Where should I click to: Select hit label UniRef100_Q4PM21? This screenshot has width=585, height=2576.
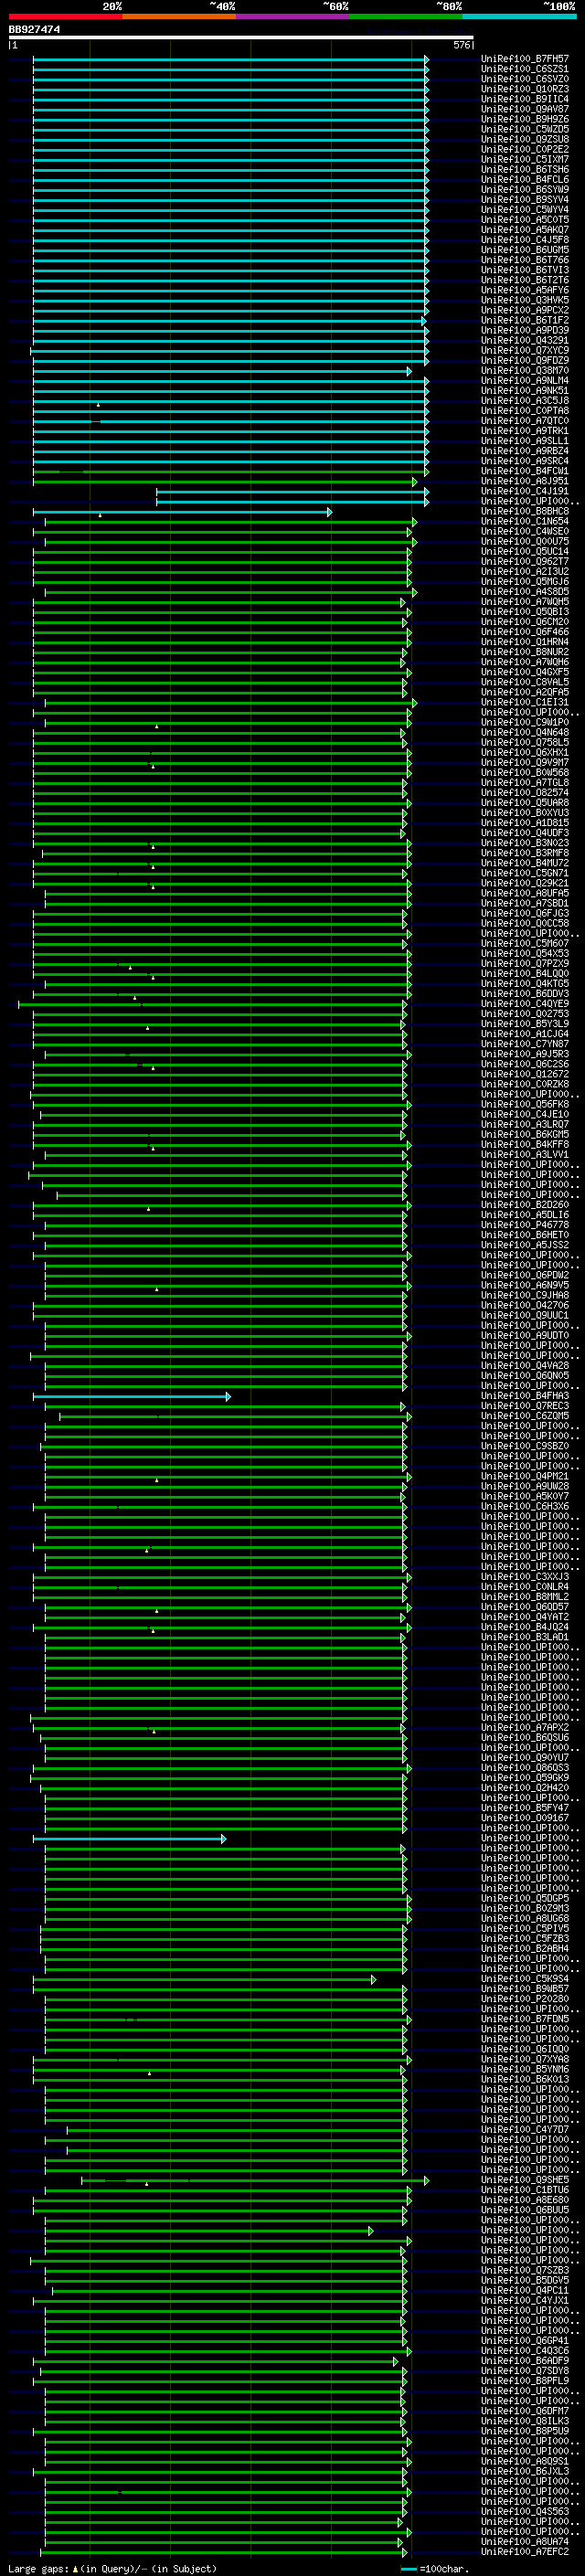(525, 1476)
